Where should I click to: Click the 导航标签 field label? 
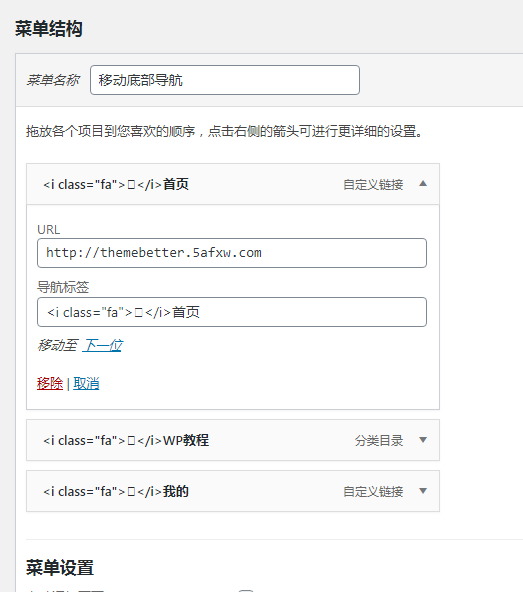pyautogui.click(x=63, y=287)
